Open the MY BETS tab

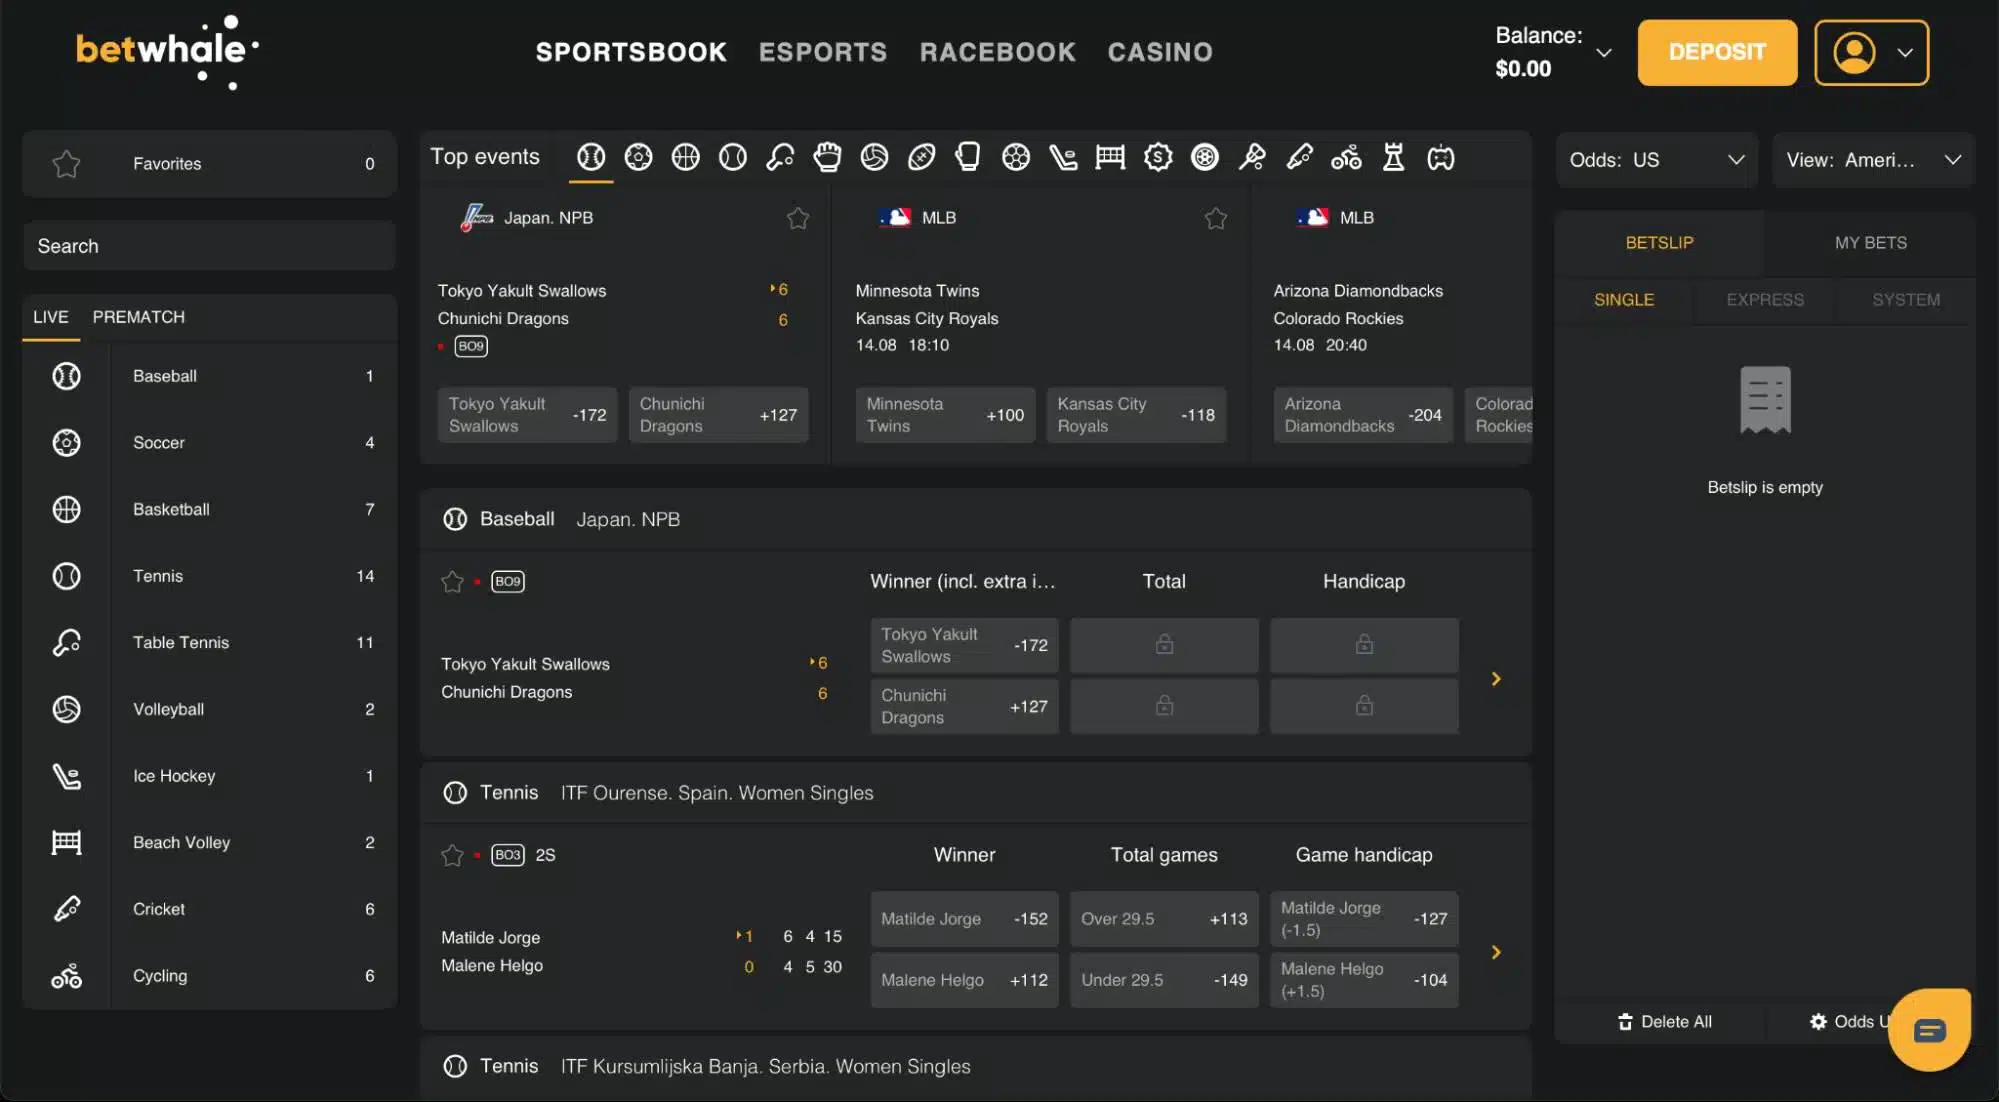click(x=1870, y=243)
